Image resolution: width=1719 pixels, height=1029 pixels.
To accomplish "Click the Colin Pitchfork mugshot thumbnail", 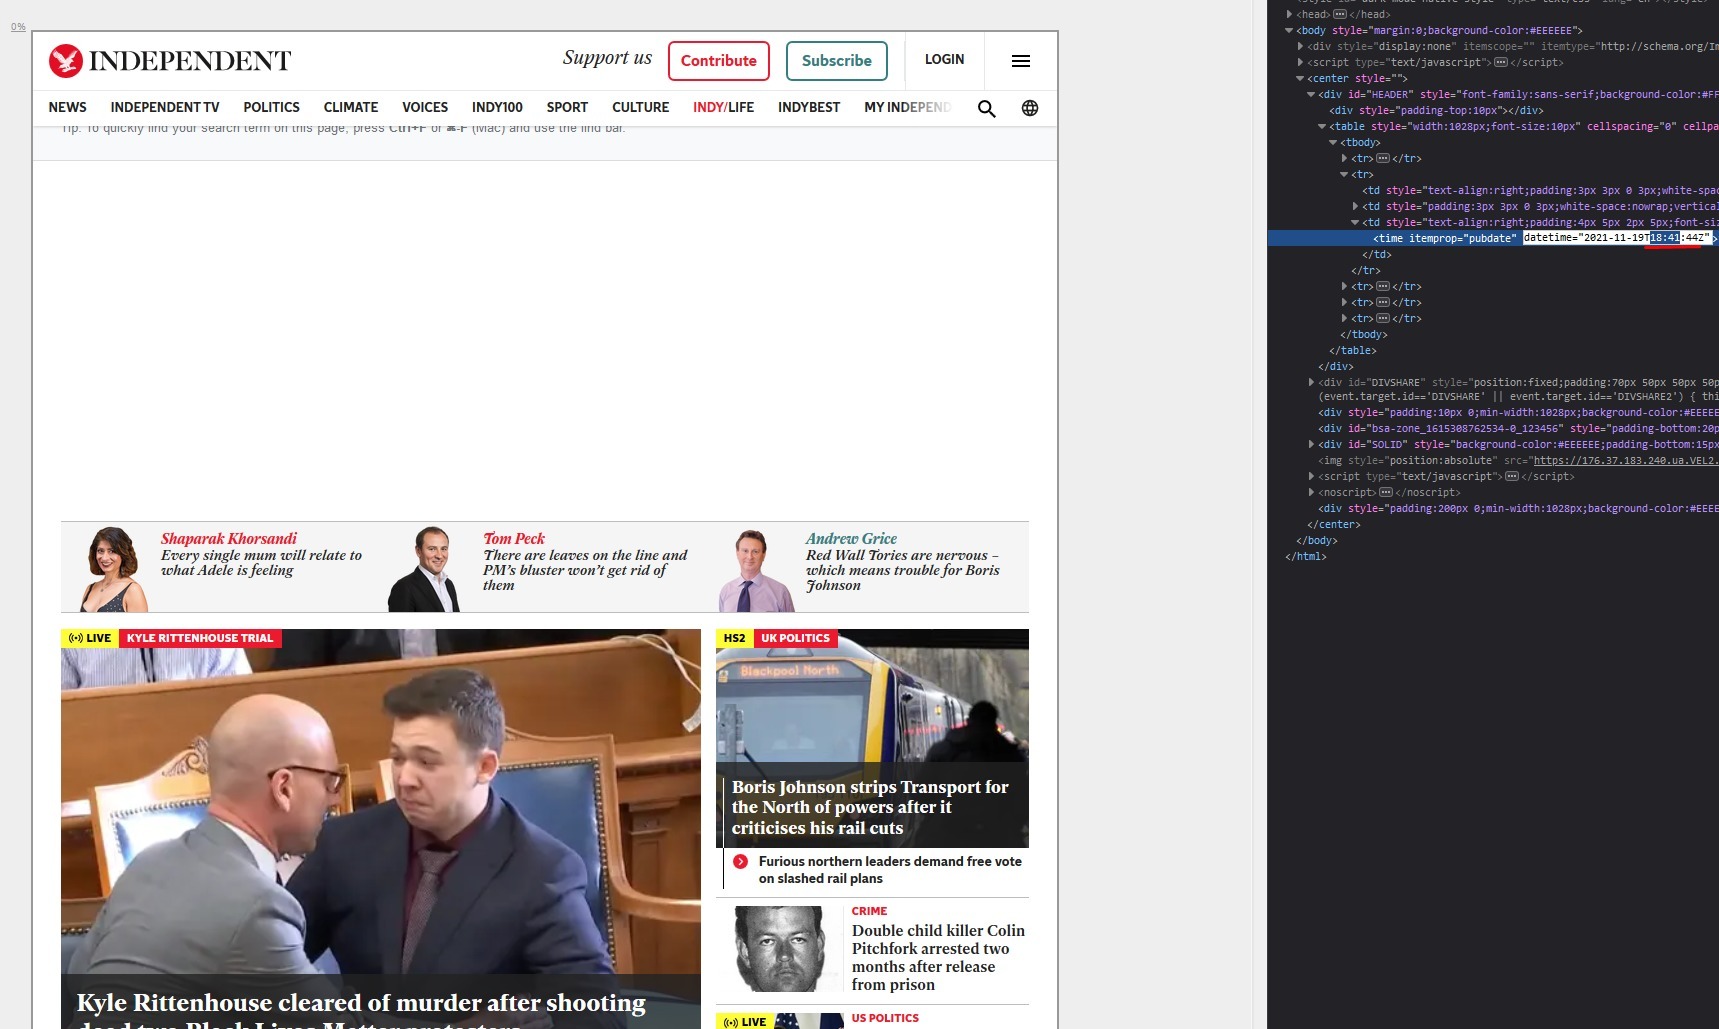I will (779, 949).
